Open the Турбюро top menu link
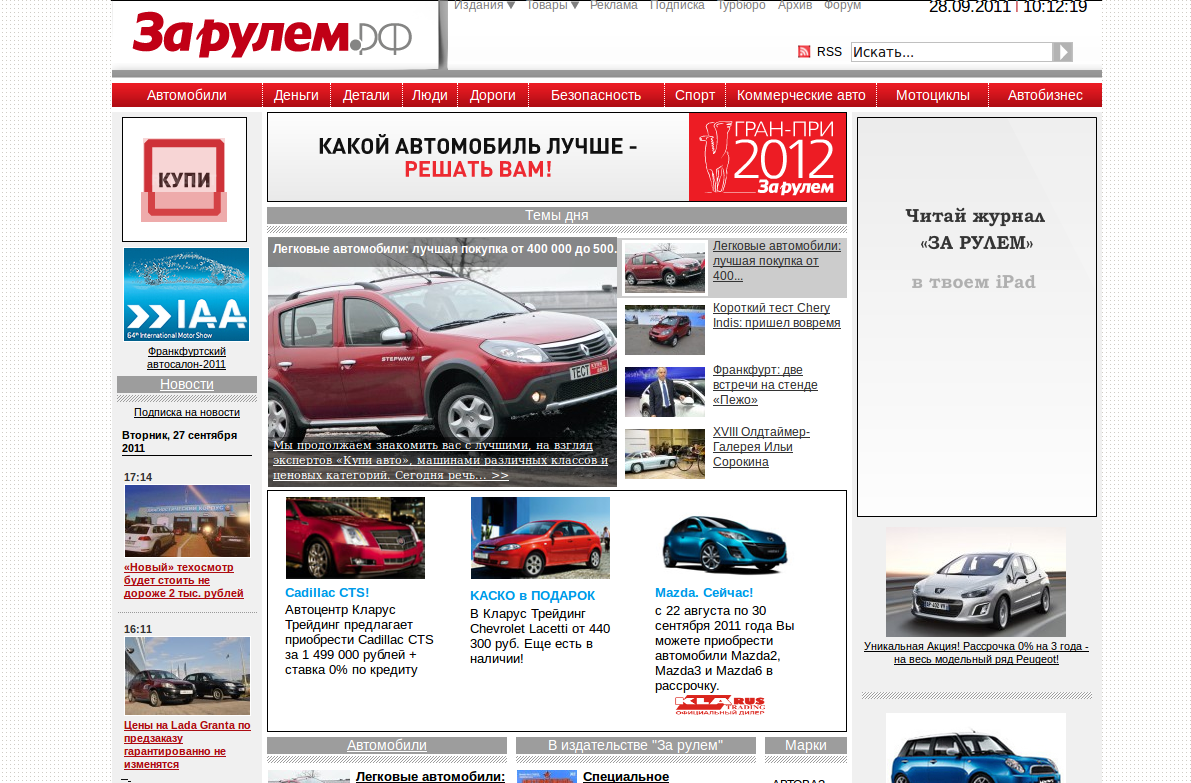Screen dimensions: 1191x783 pos(741,6)
